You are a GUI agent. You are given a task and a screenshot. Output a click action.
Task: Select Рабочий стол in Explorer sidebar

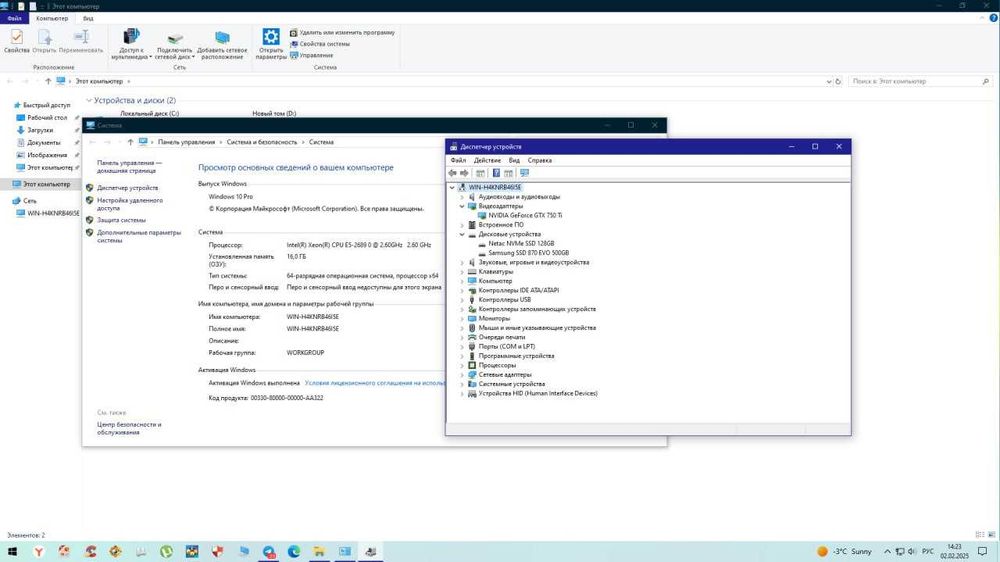pyautogui.click(x=47, y=118)
